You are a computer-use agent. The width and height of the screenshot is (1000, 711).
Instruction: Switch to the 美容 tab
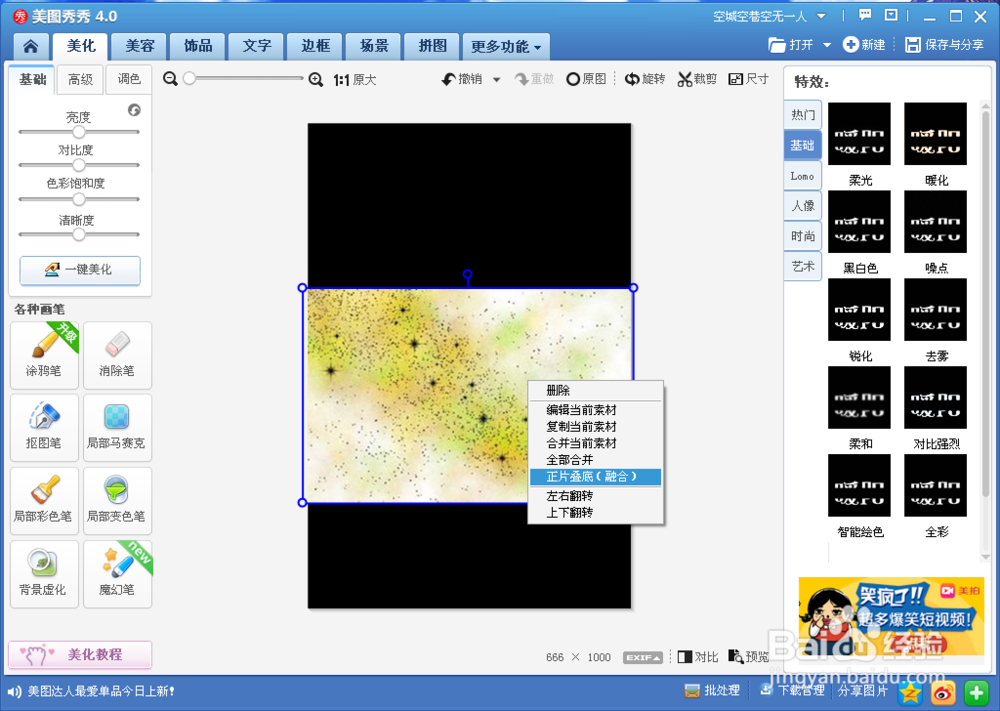(140, 46)
